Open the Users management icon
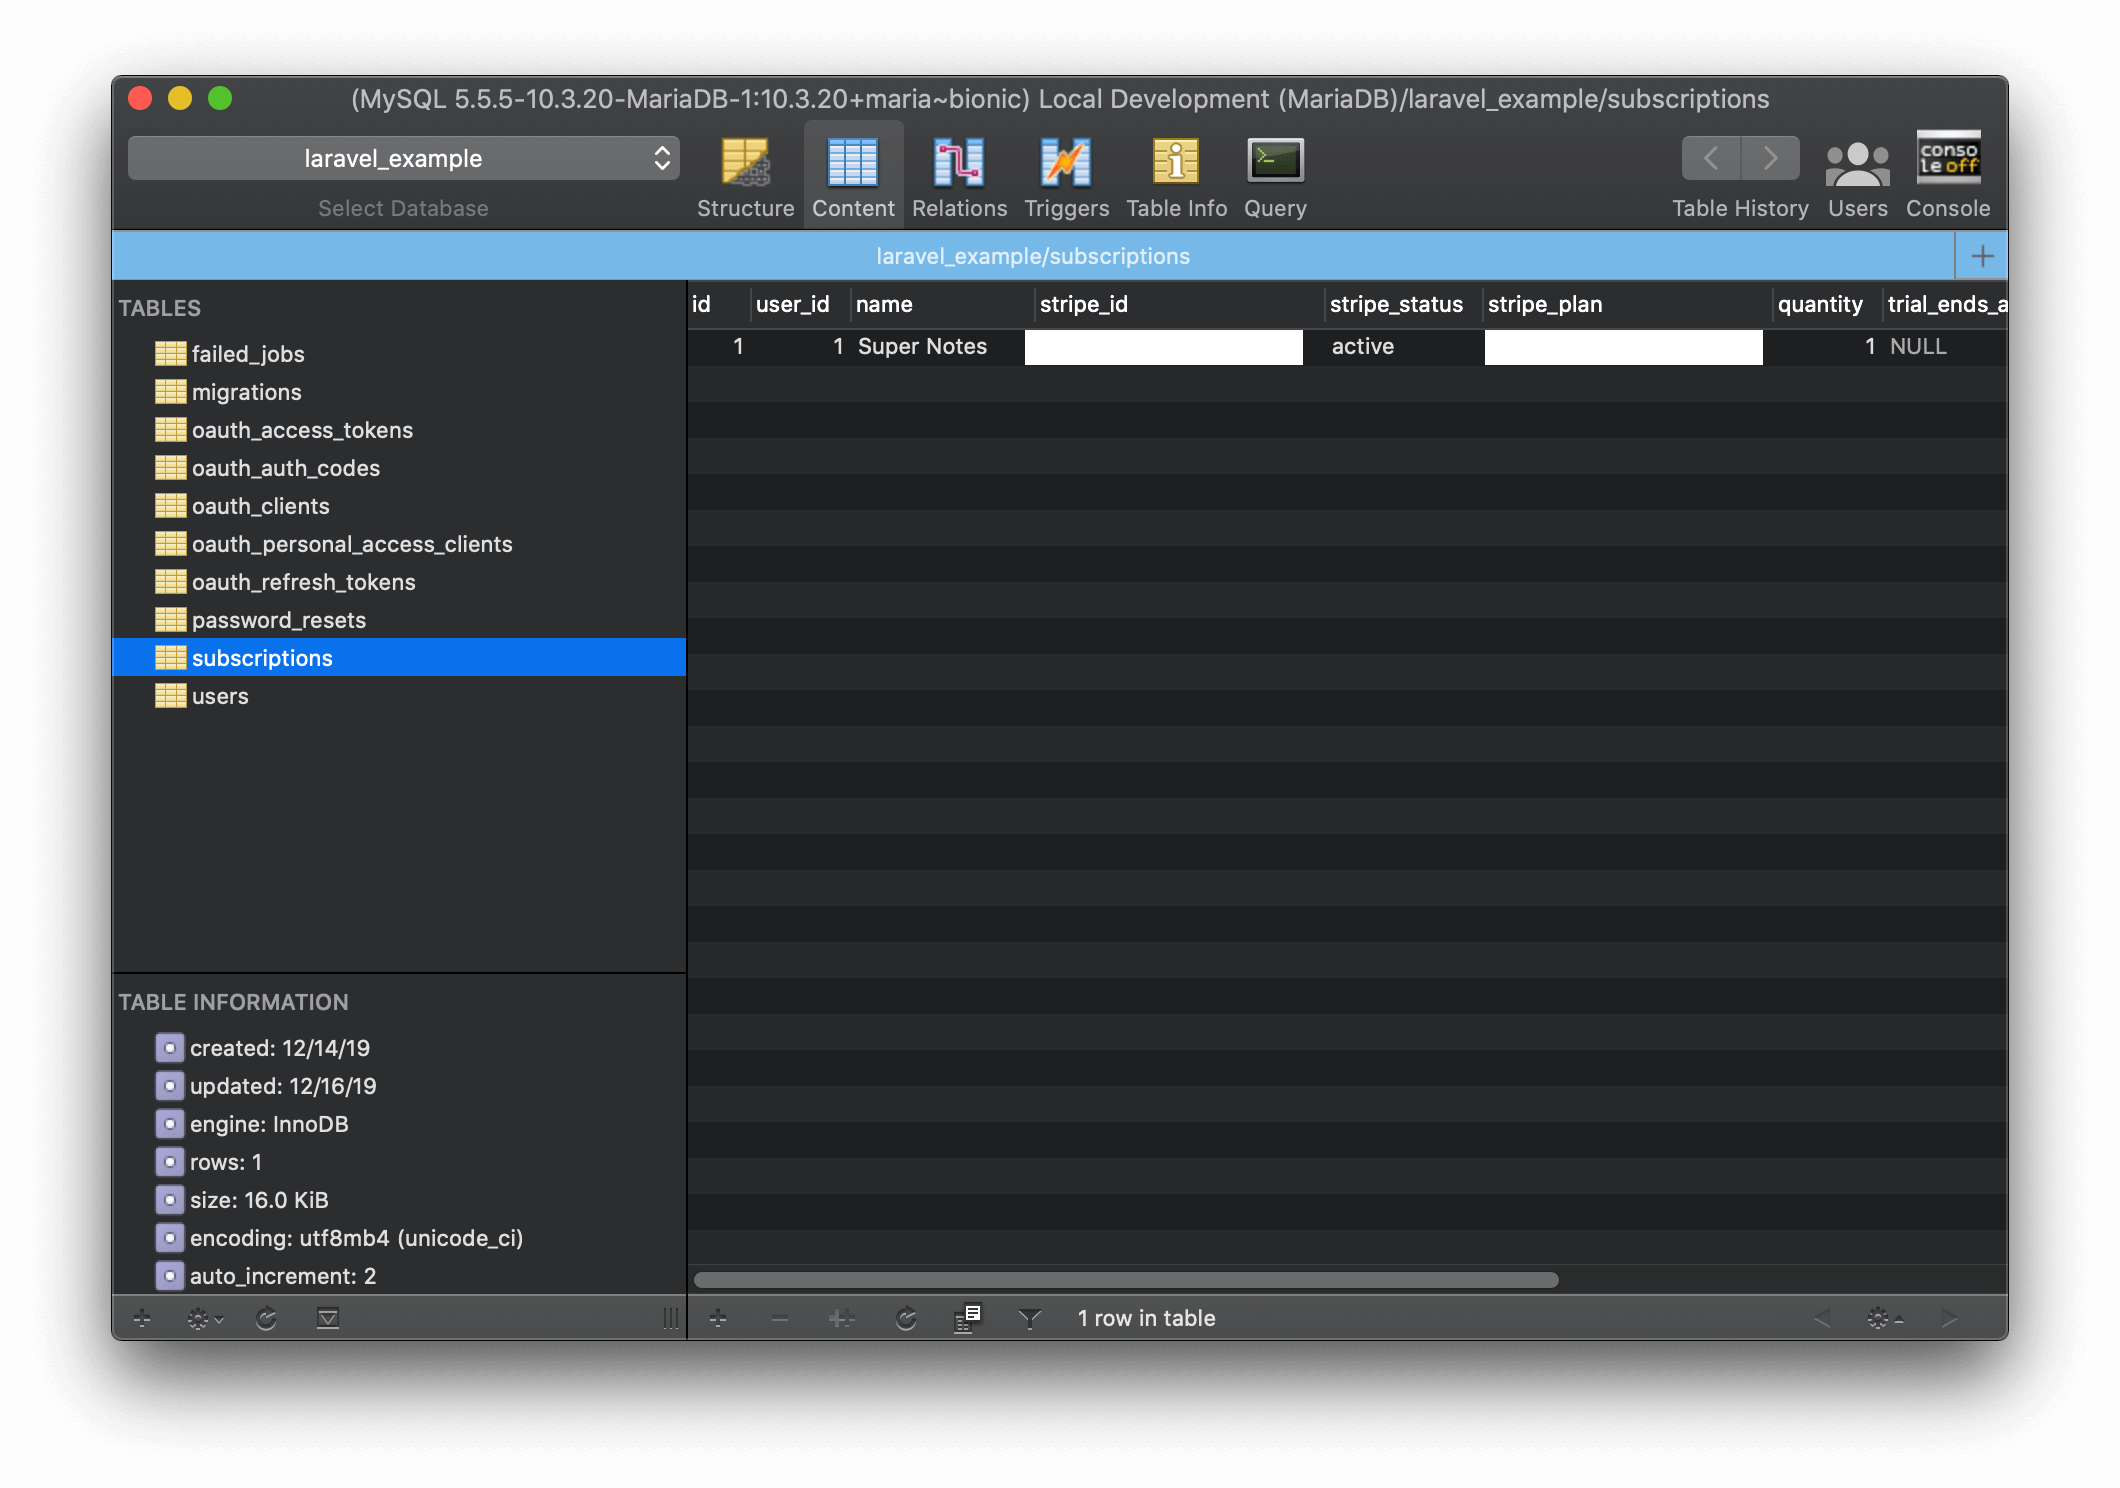 (1857, 177)
